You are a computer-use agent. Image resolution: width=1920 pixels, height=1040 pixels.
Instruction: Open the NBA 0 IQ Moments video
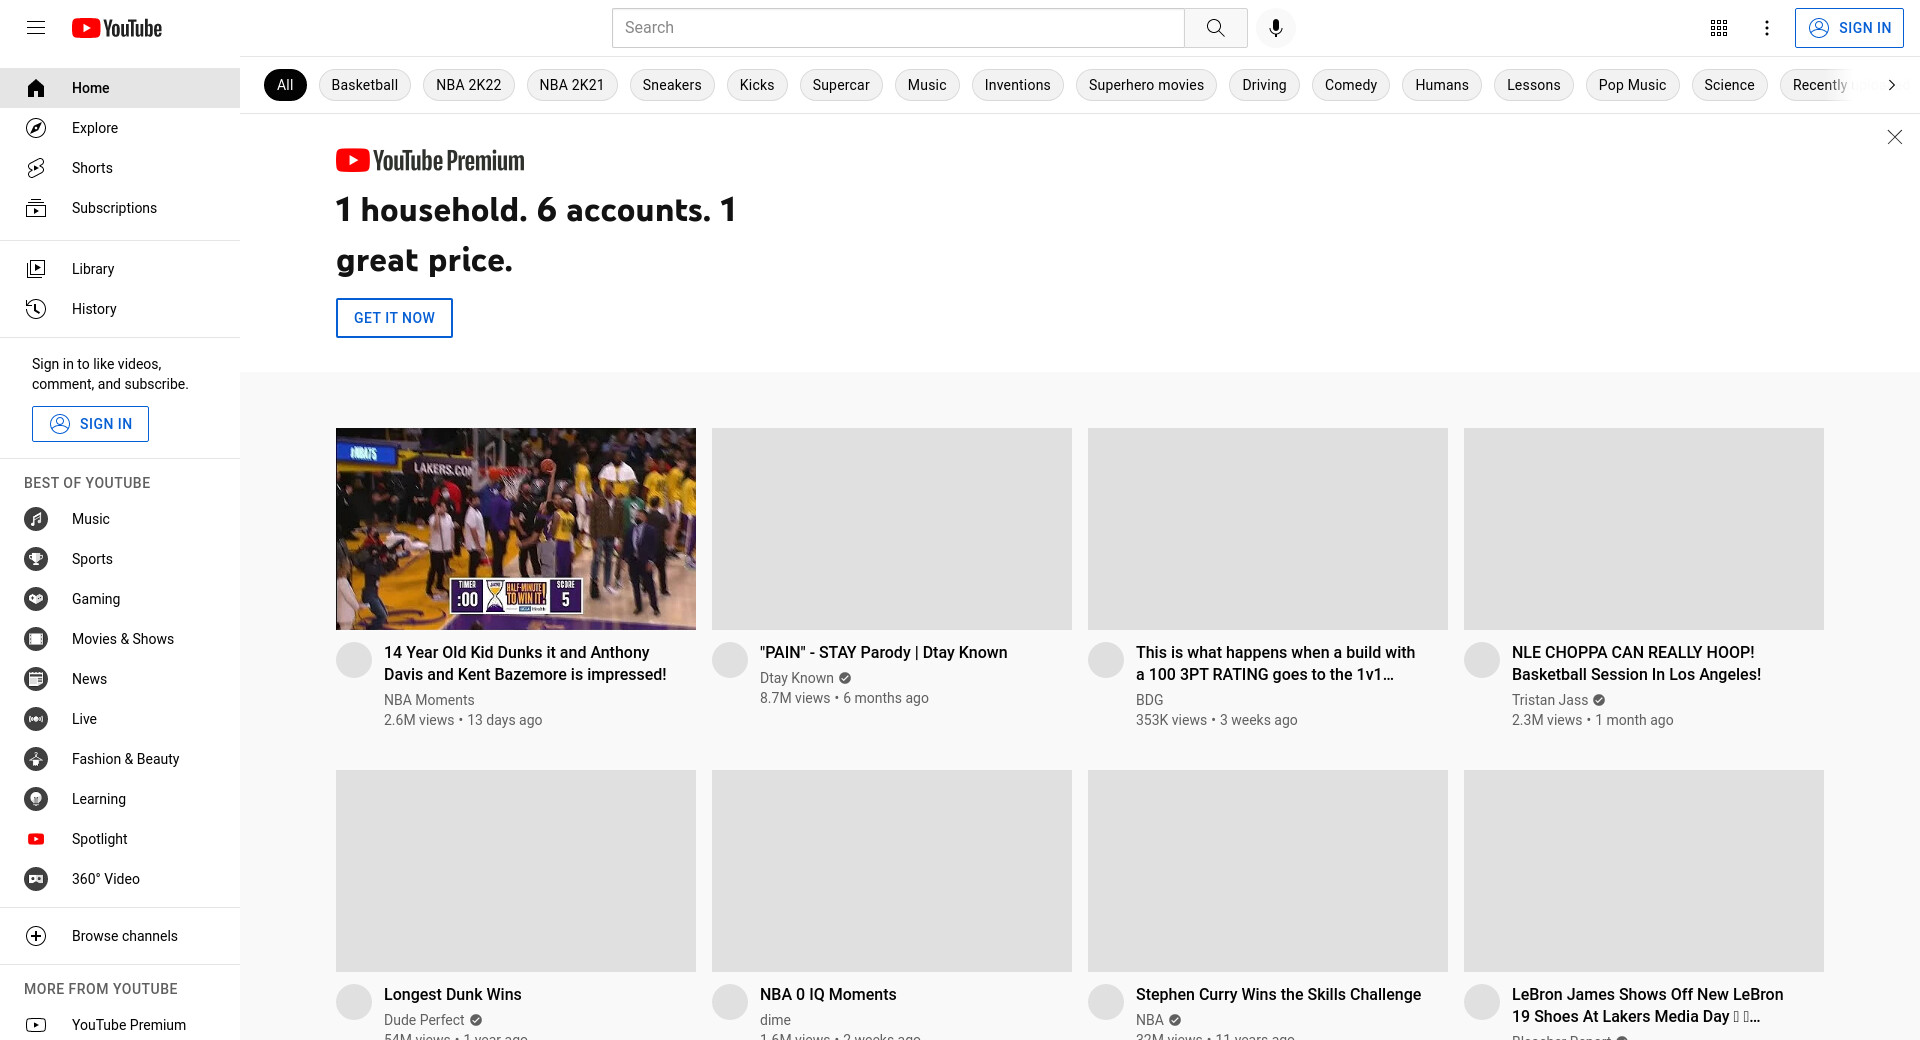[x=828, y=994]
